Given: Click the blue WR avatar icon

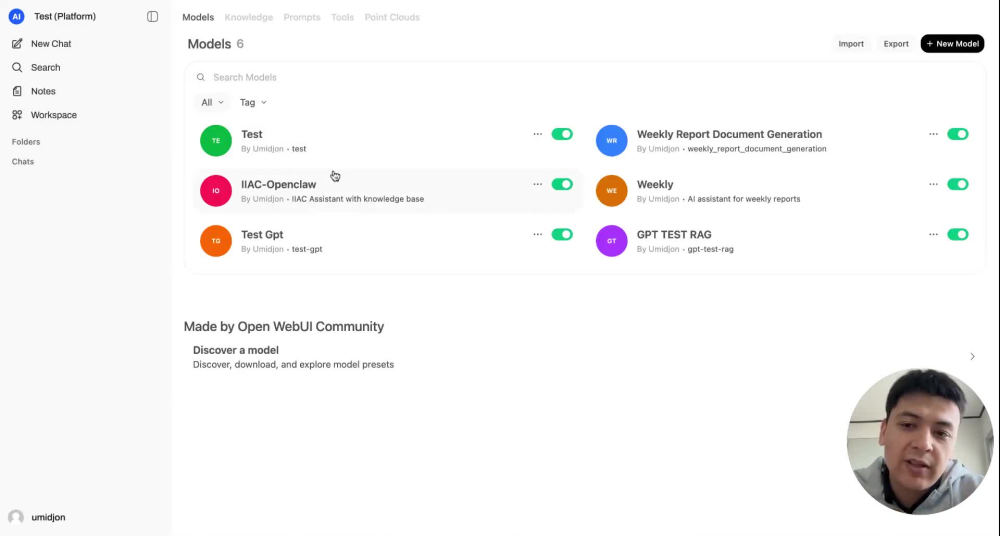Looking at the screenshot, I should (612, 140).
